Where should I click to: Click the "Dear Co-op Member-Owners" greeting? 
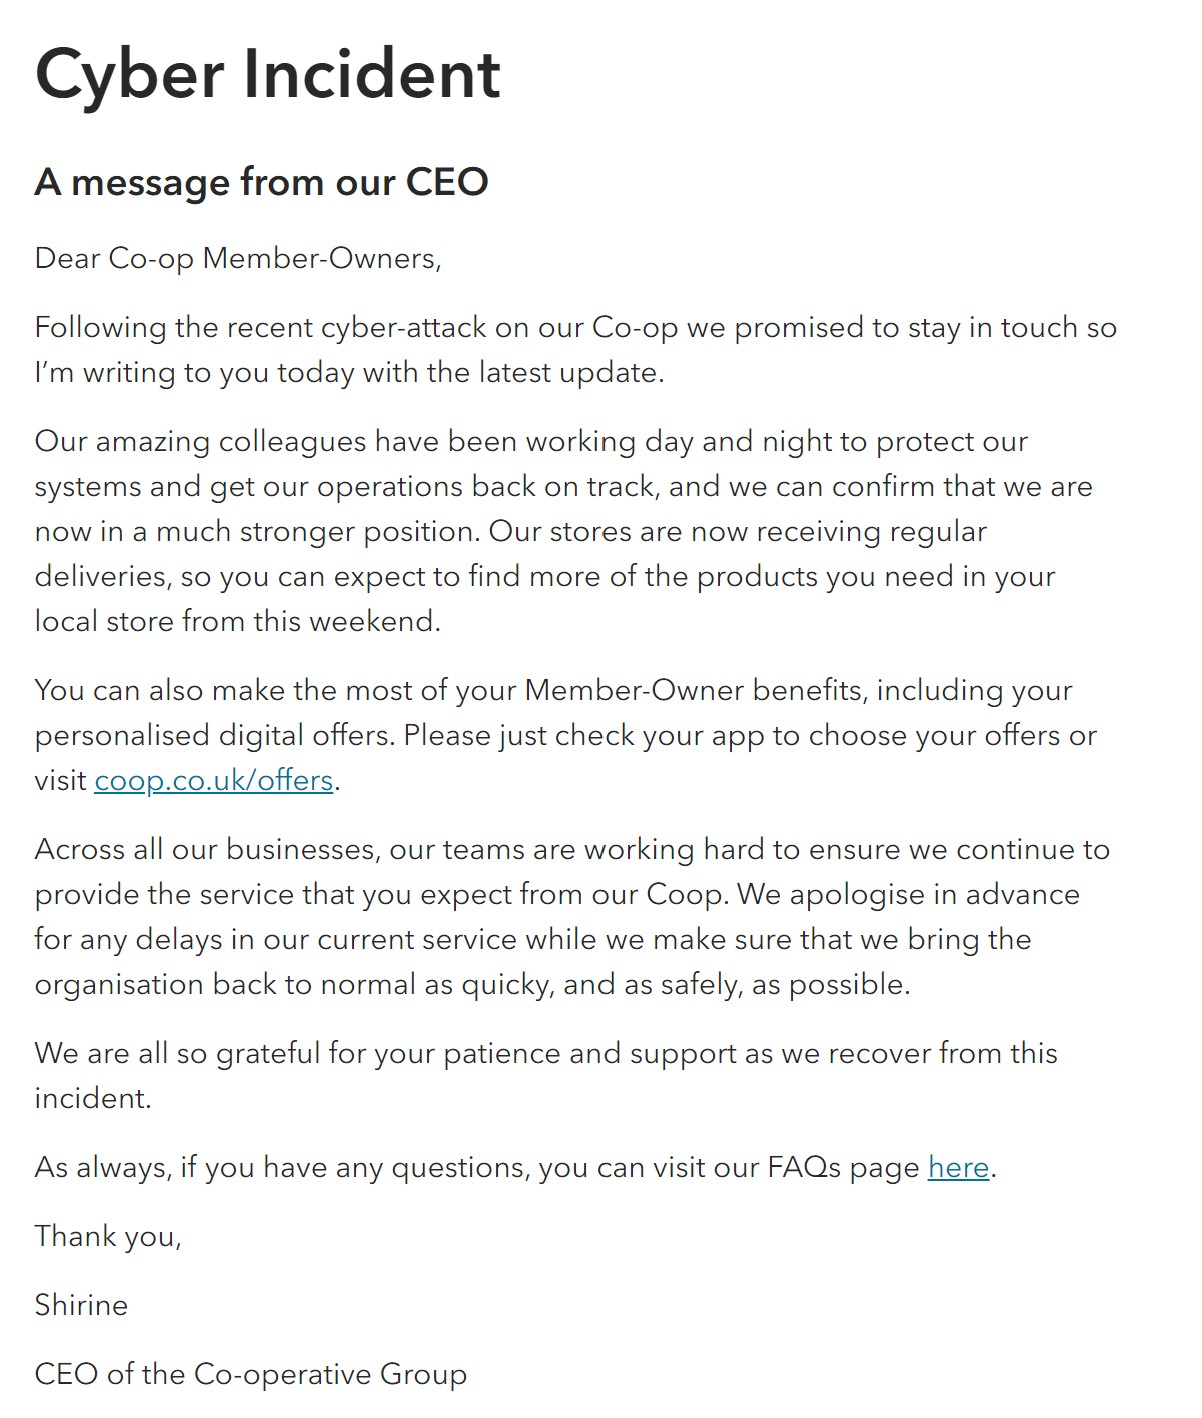(x=238, y=258)
